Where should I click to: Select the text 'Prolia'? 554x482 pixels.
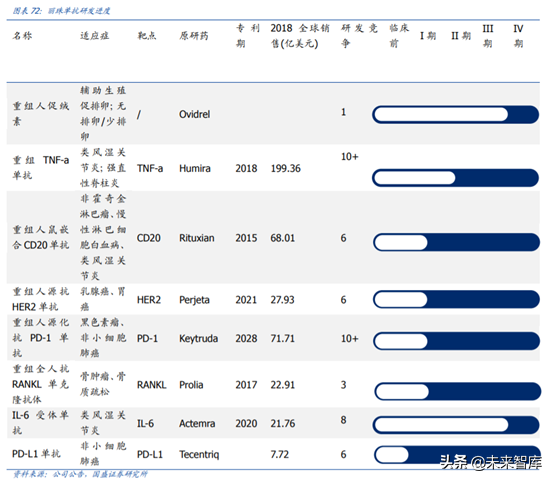point(191,384)
